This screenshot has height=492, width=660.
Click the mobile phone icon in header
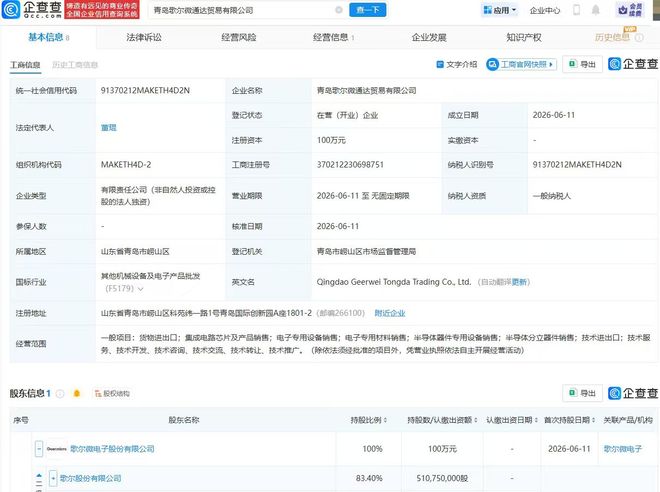pyautogui.click(x=576, y=10)
